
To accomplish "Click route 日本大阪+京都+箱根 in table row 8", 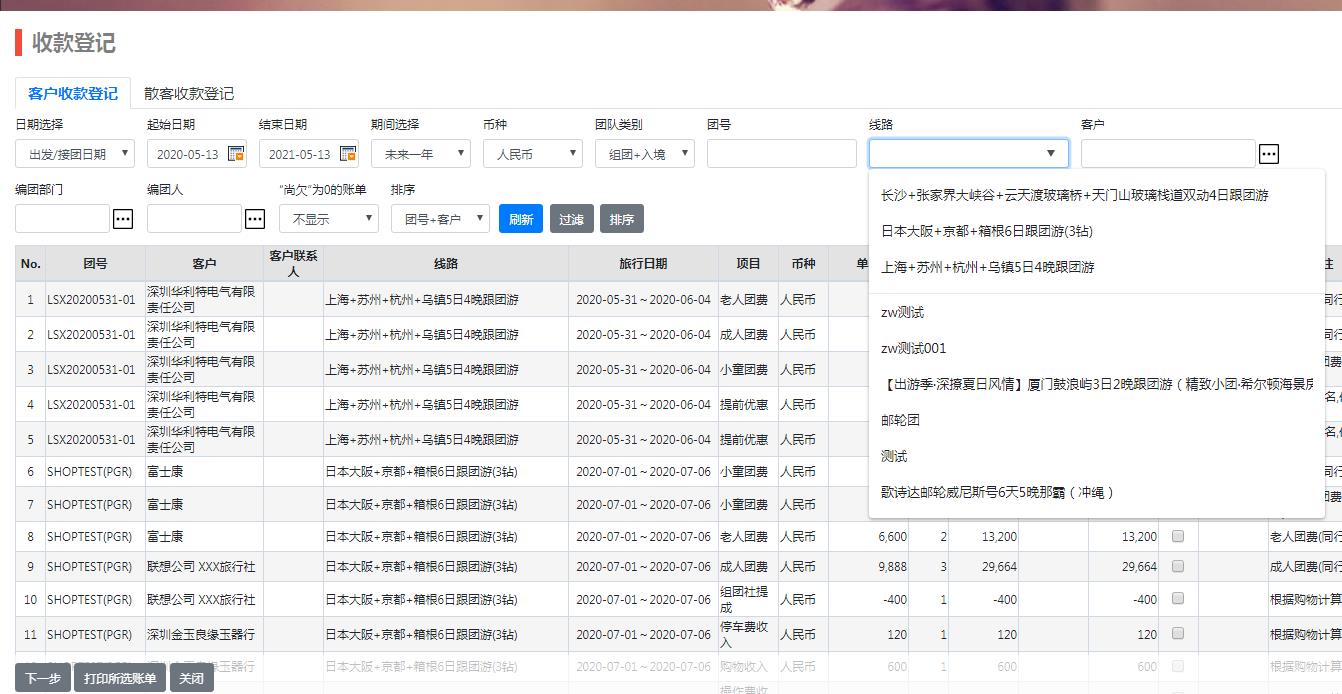I will click(421, 537).
